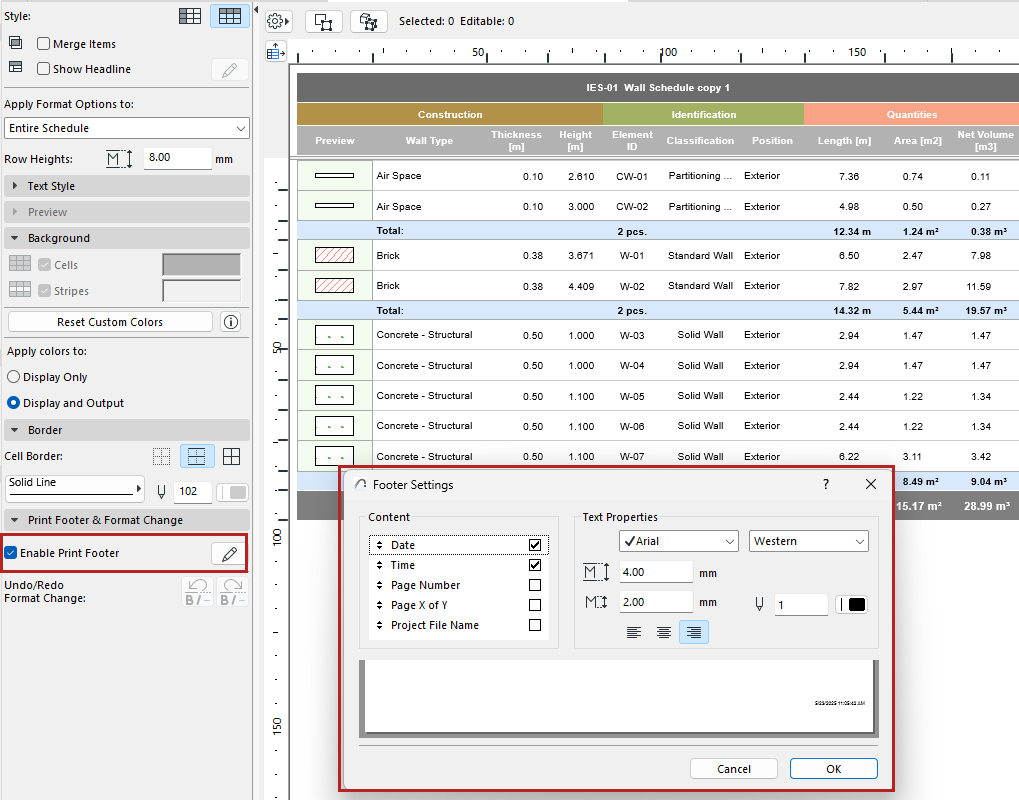Enable the Page Number footer checkbox

[x=535, y=585]
